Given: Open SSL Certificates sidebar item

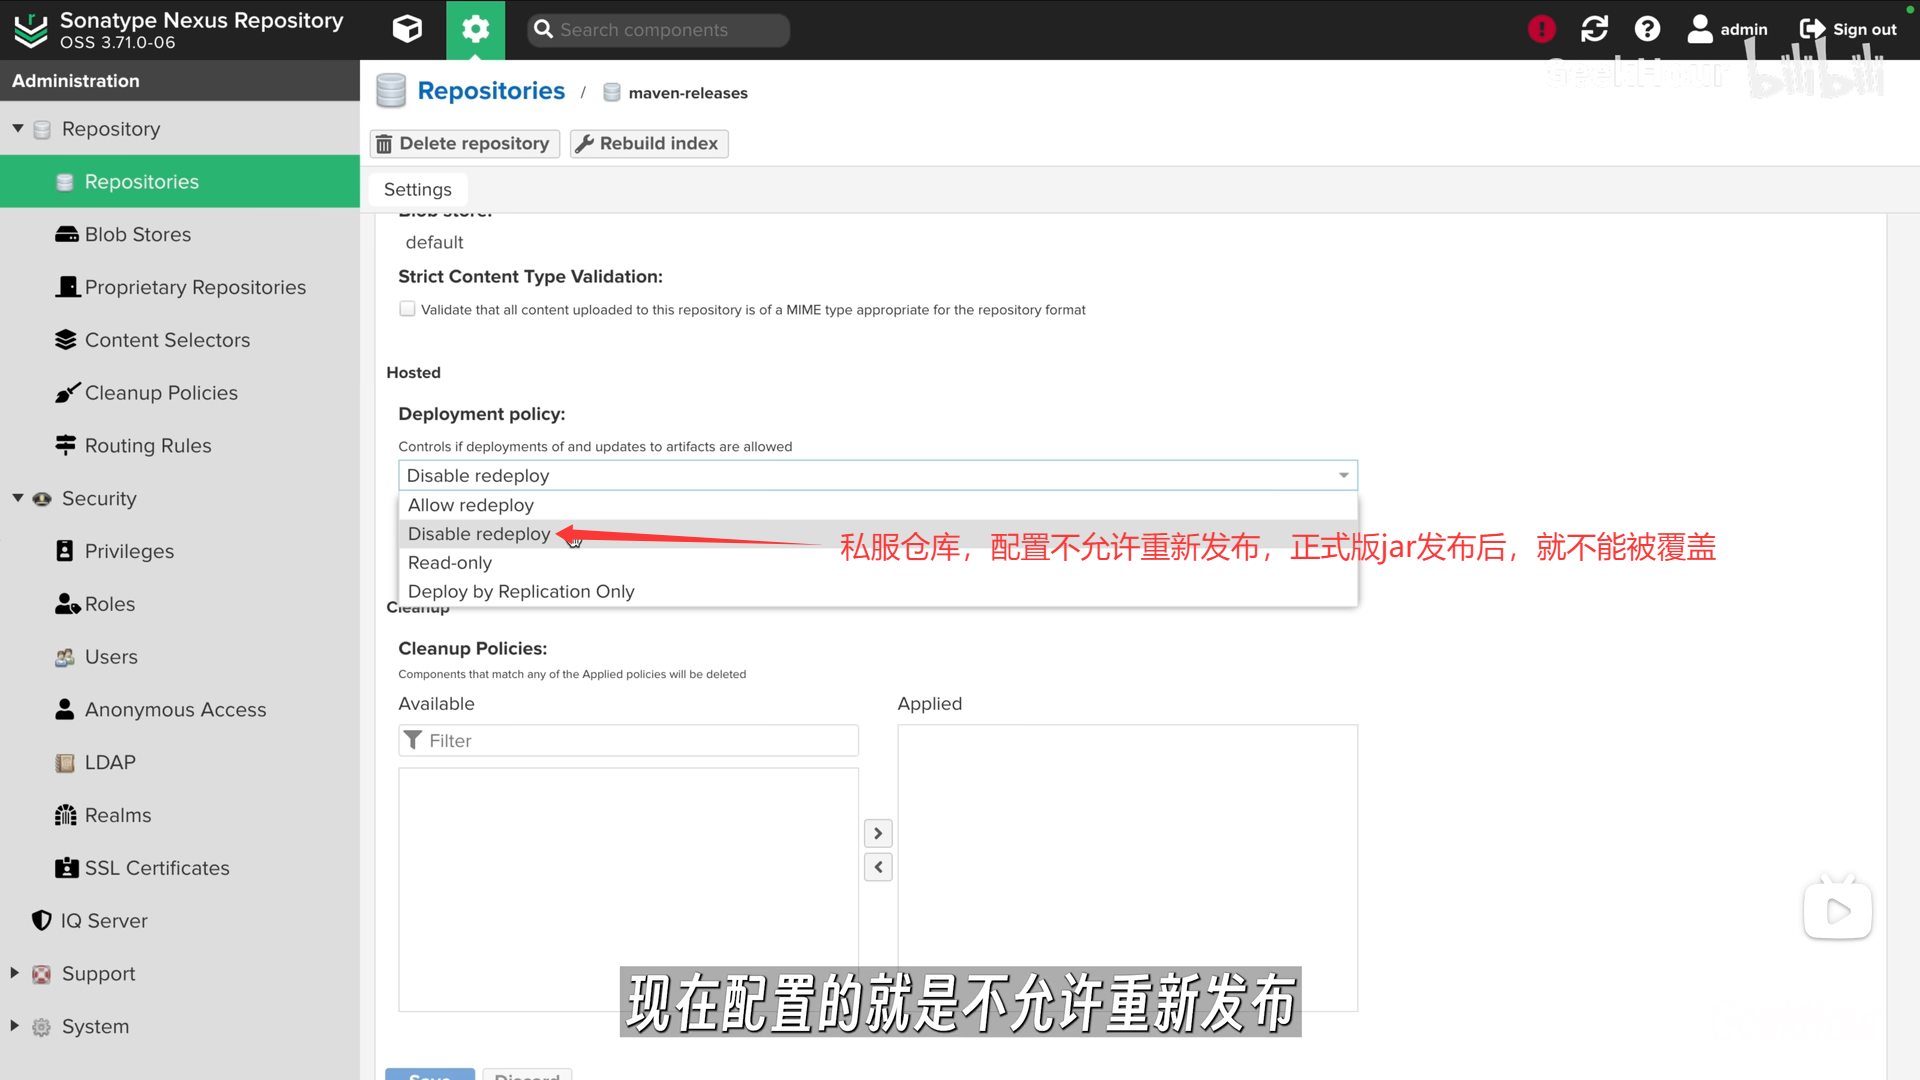Looking at the screenshot, I should [180, 868].
